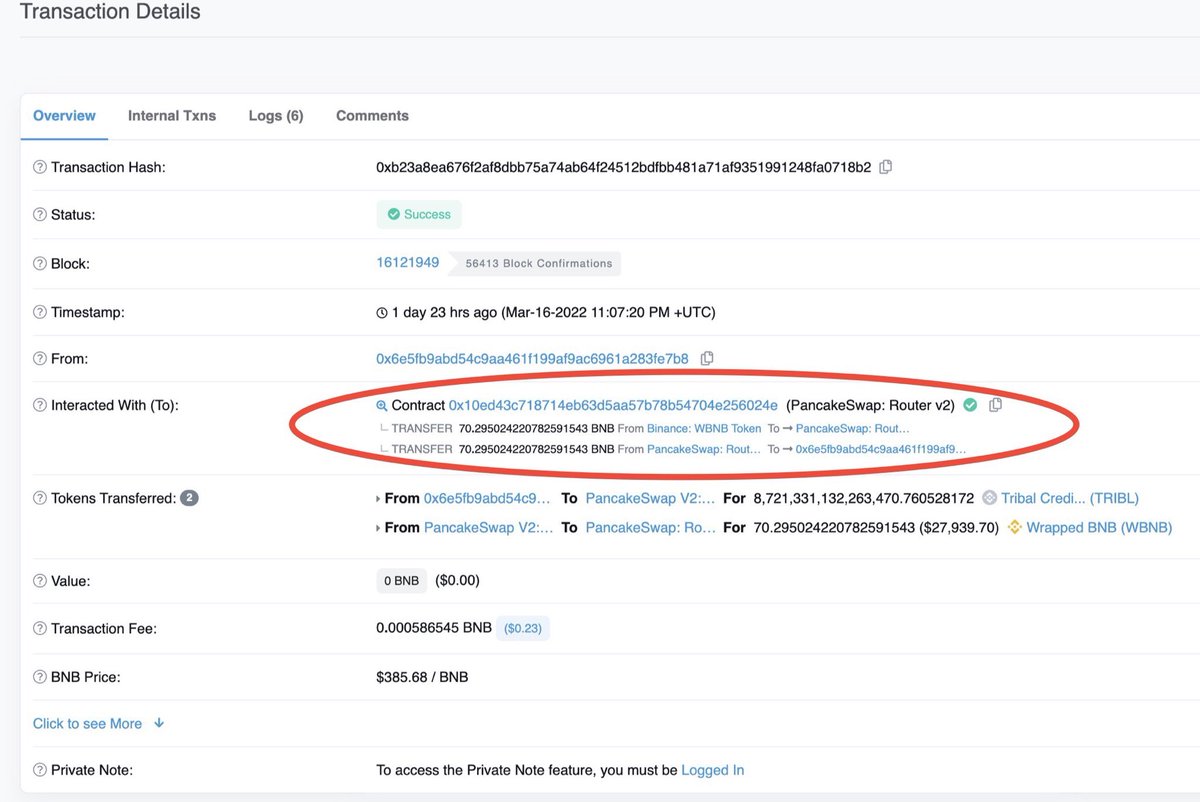
Task: Click the $385.68 / BNB price text
Action: click(422, 677)
